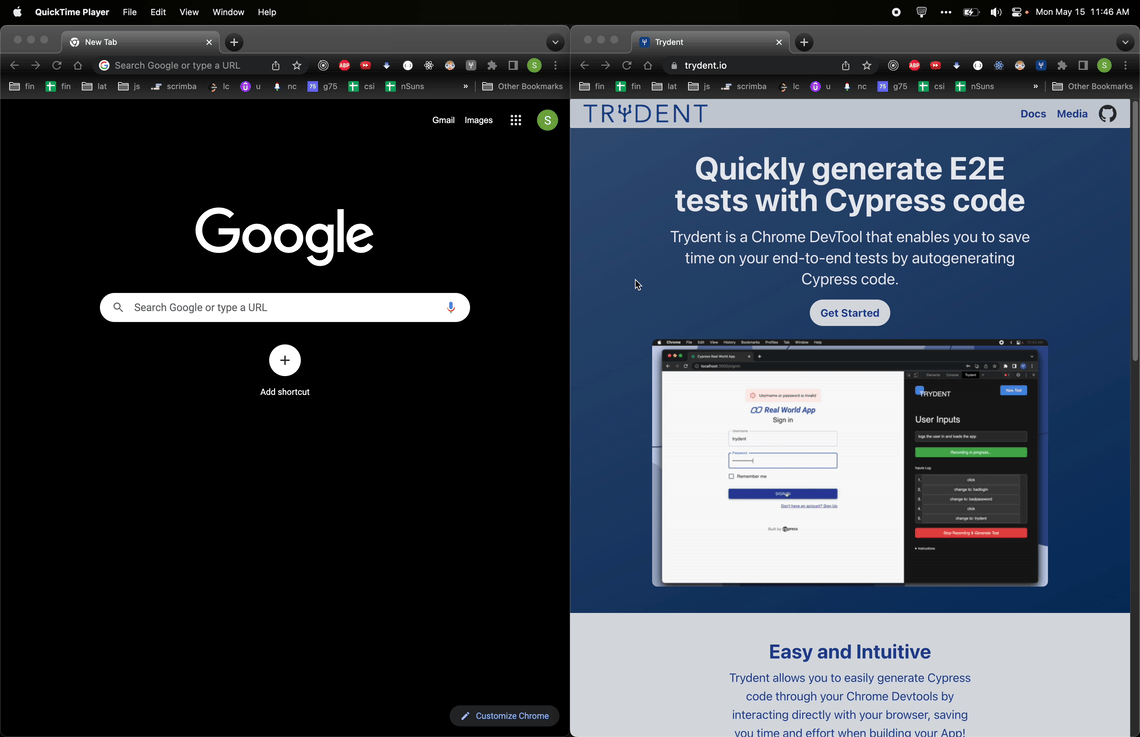Image resolution: width=1140 pixels, height=737 pixels.
Task: Show hidden bookmarks chevron in the left window
Action: click(x=465, y=86)
